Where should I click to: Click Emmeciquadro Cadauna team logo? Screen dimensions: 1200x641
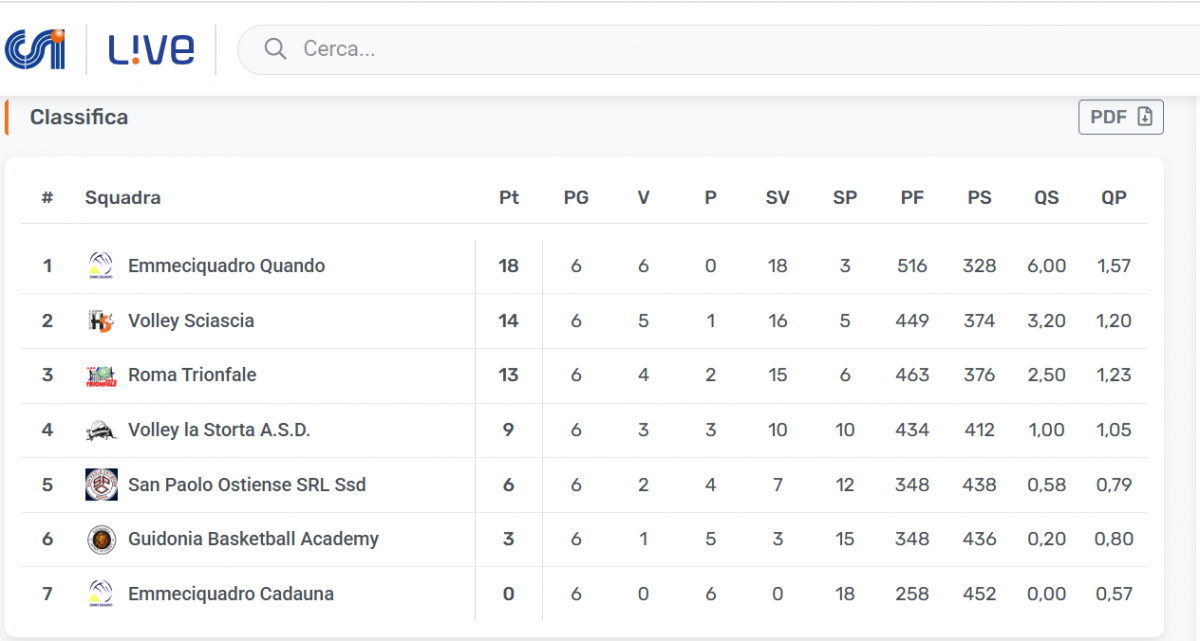(x=101, y=594)
